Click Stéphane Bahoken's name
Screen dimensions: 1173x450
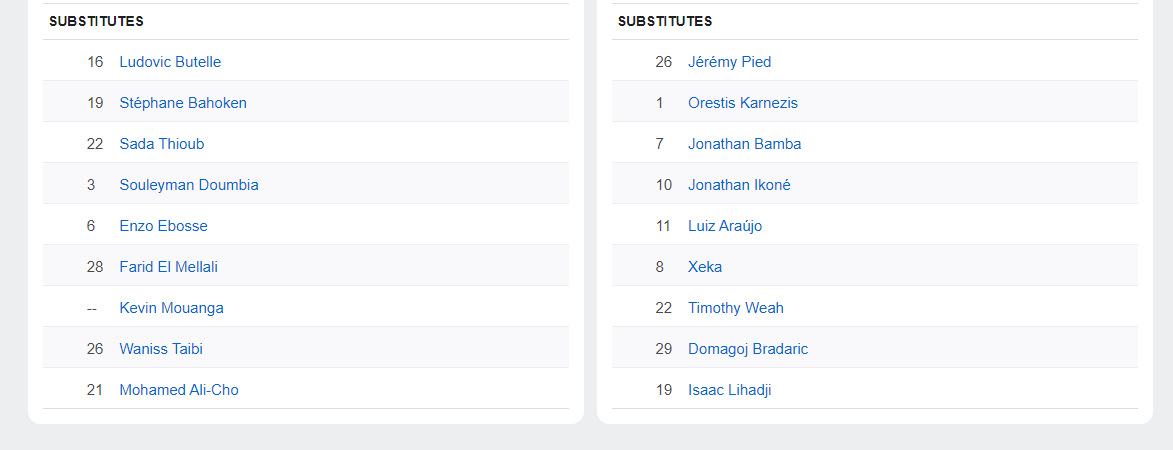click(x=183, y=103)
